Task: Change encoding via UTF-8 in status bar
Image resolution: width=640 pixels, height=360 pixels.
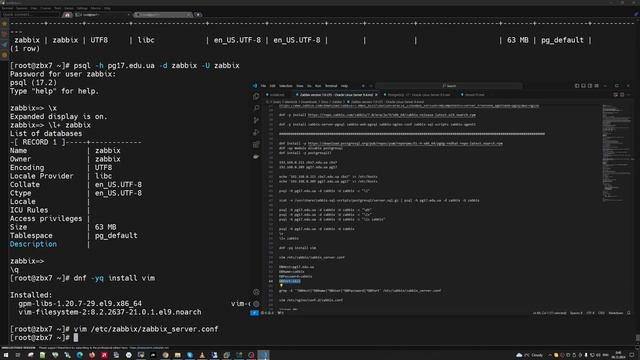Action: (x=590, y=313)
